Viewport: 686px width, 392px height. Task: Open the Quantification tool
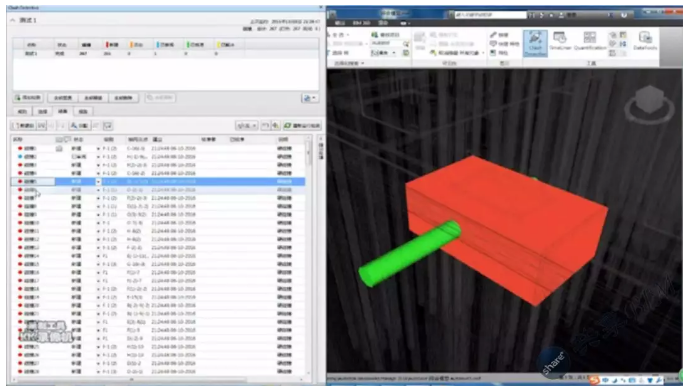tap(589, 41)
